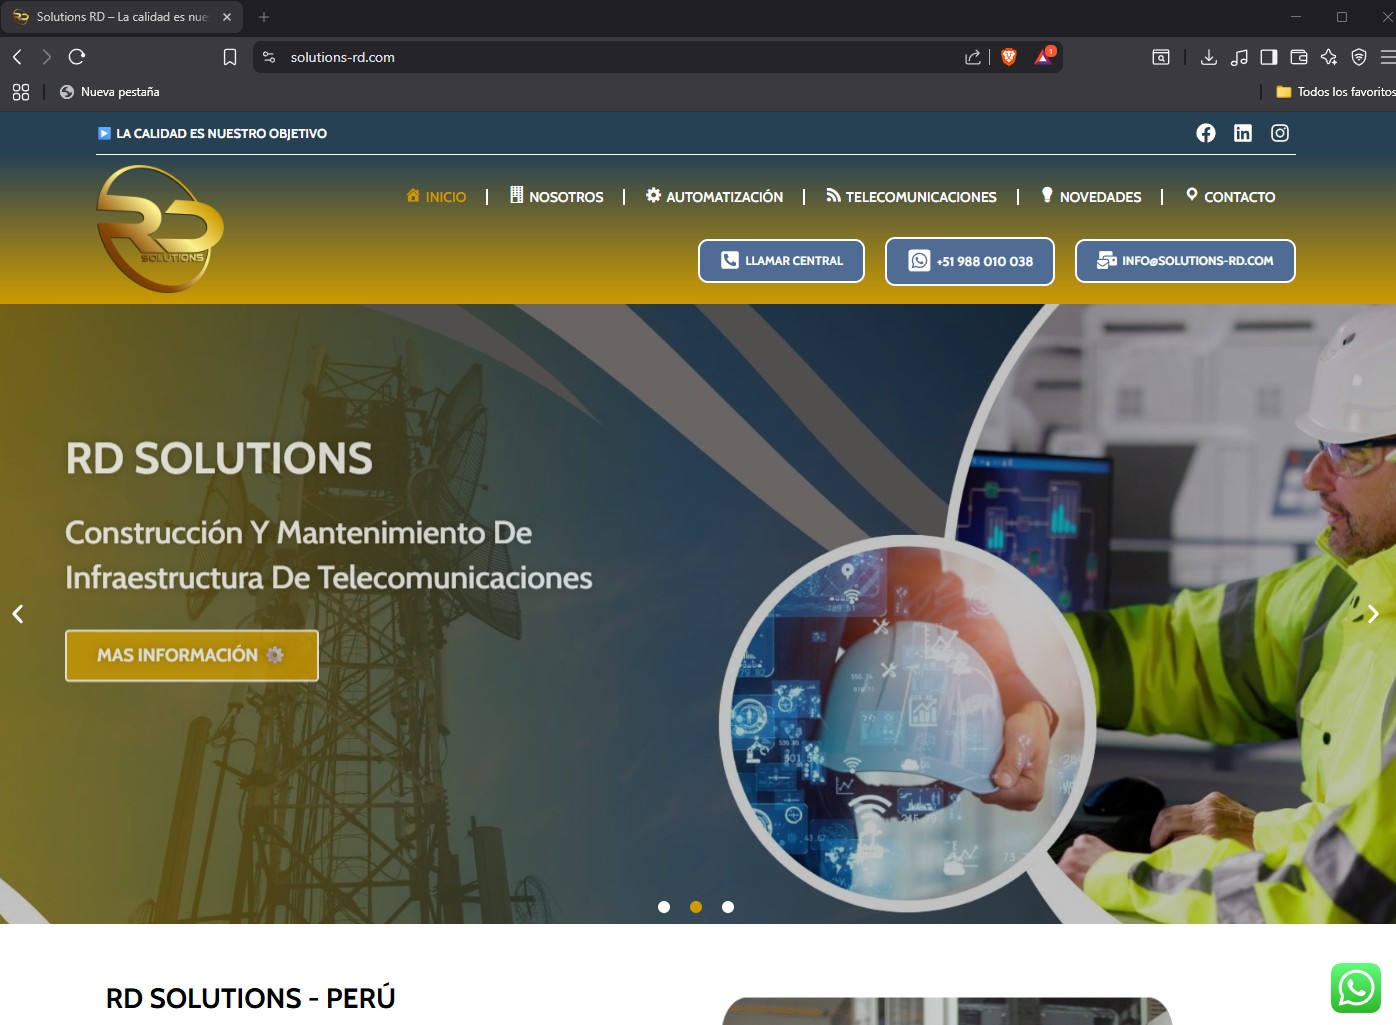The height and width of the screenshot is (1025, 1396).
Task: Open the Brave Wallet icon
Action: (x=1299, y=57)
